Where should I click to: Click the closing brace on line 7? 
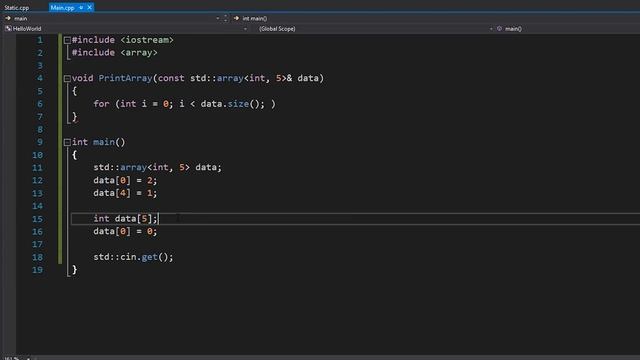(x=74, y=117)
